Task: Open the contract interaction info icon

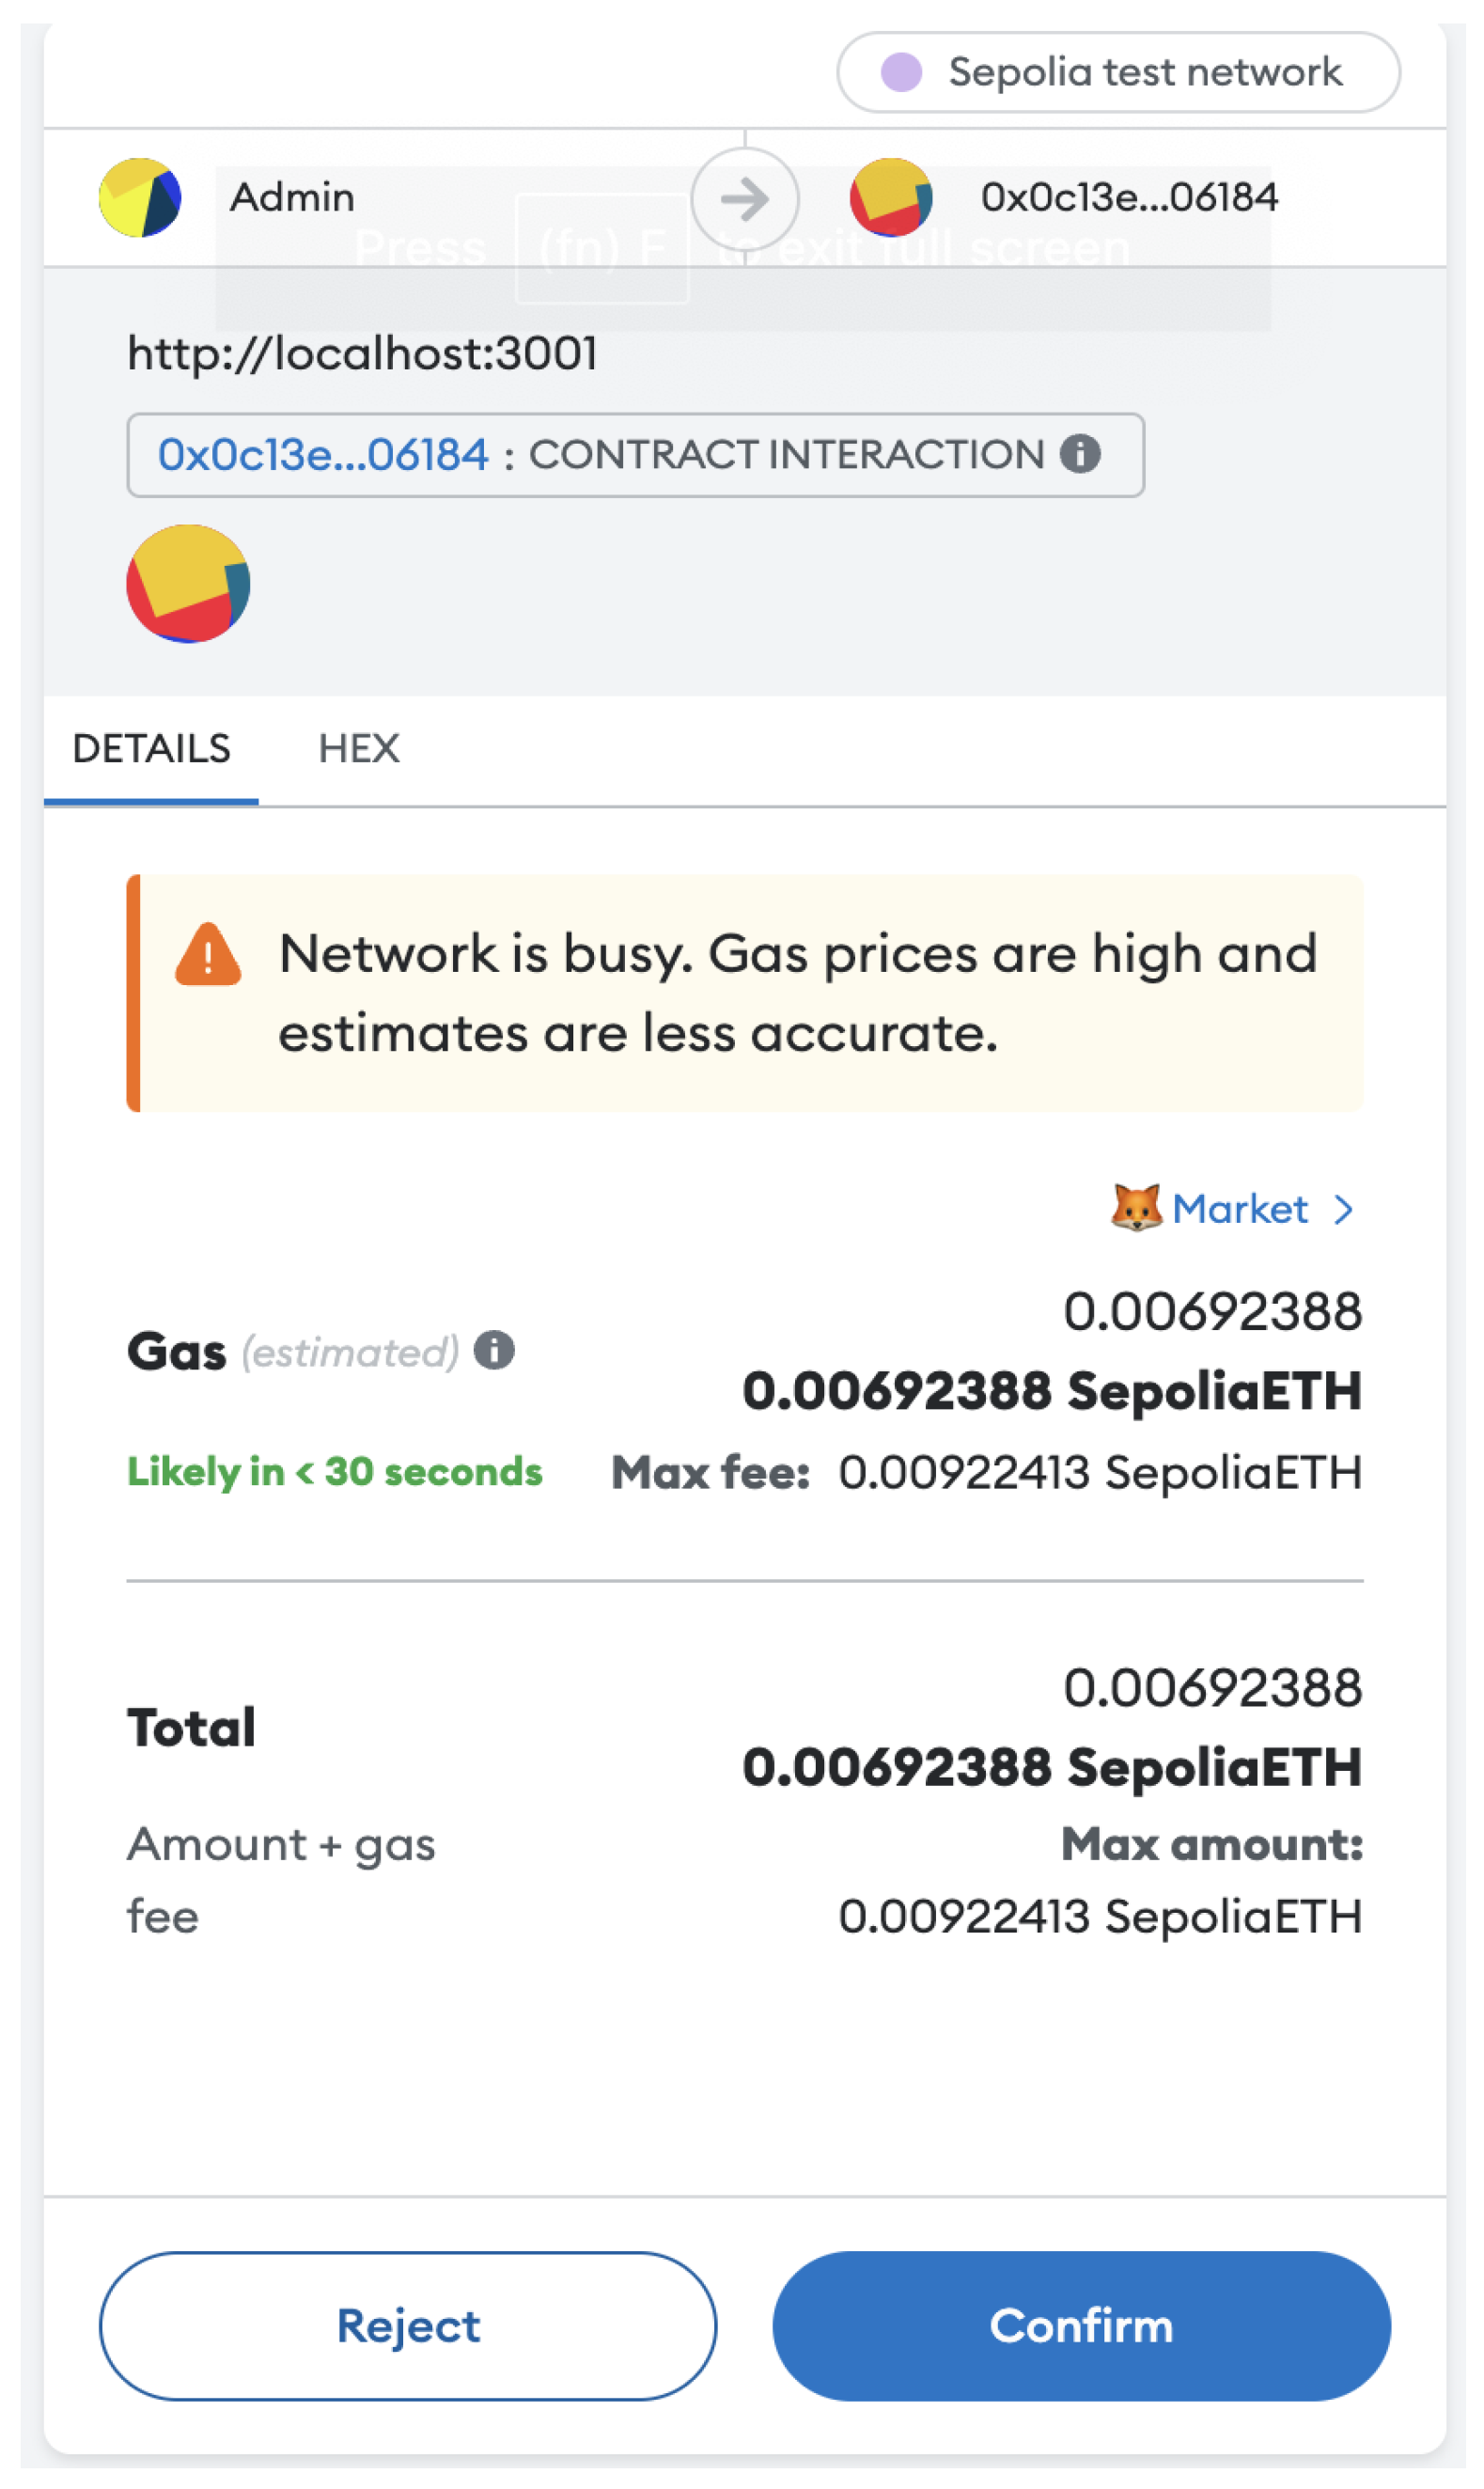Action: [x=1081, y=454]
